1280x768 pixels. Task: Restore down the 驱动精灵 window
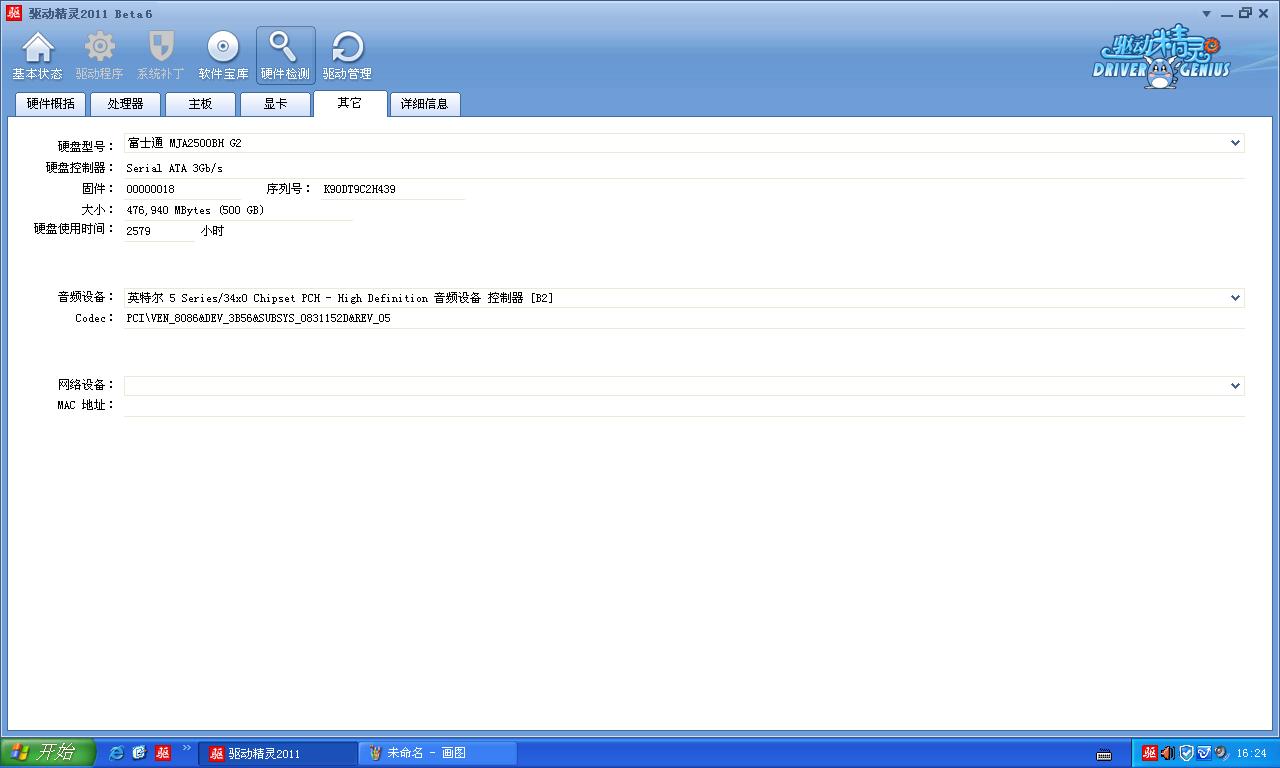pos(1245,14)
